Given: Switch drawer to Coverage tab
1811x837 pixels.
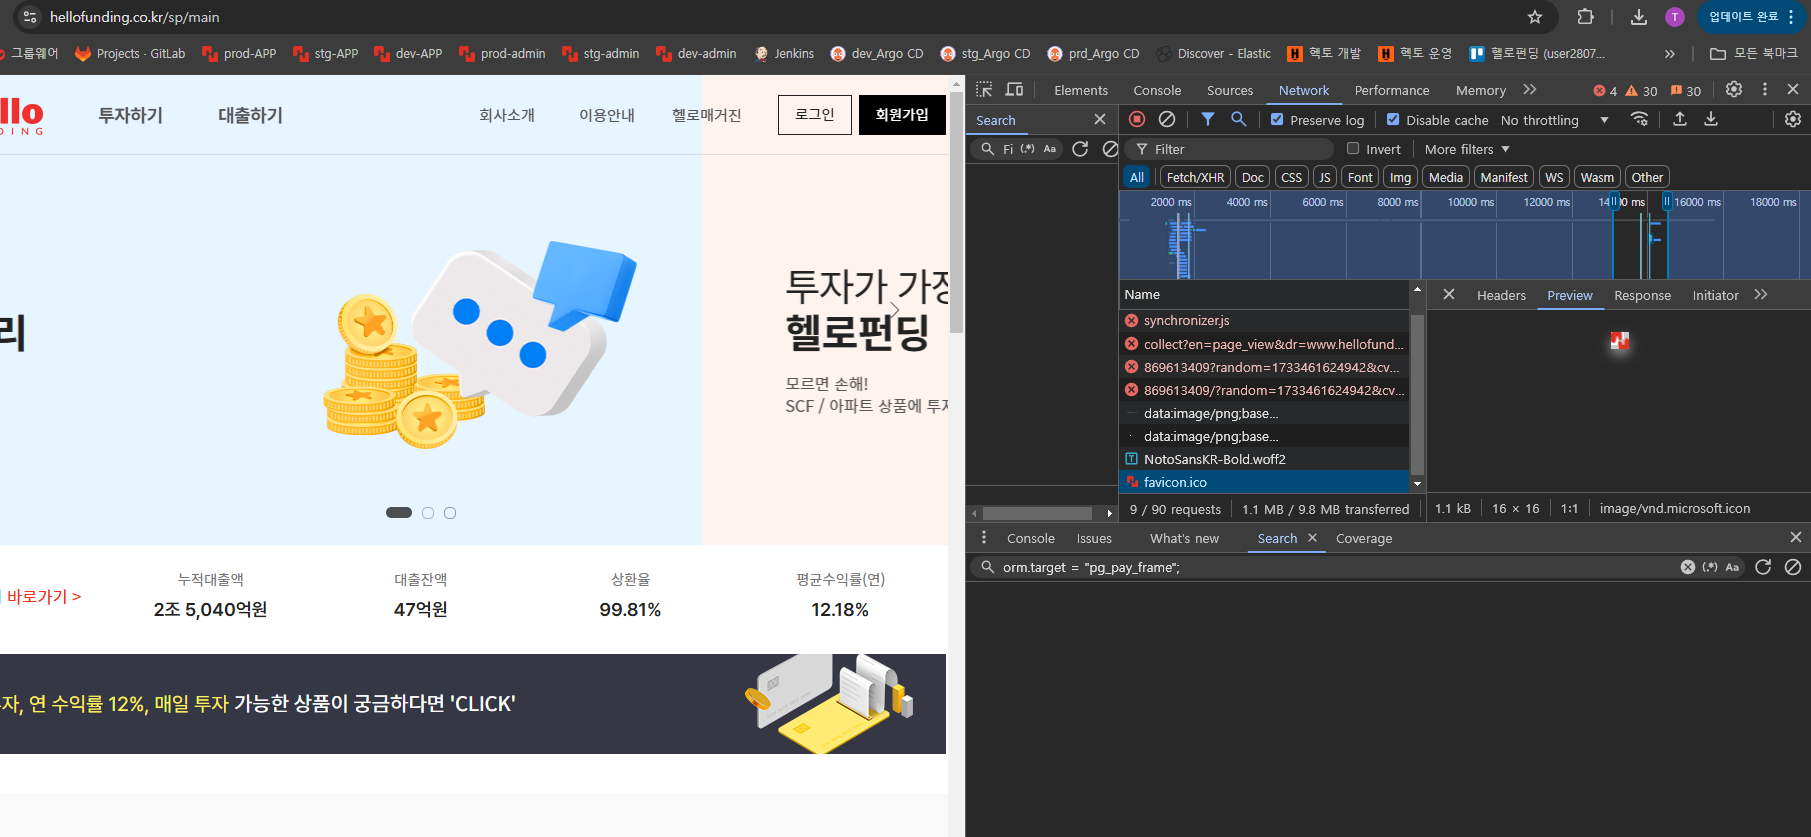Looking at the screenshot, I should tap(1364, 538).
